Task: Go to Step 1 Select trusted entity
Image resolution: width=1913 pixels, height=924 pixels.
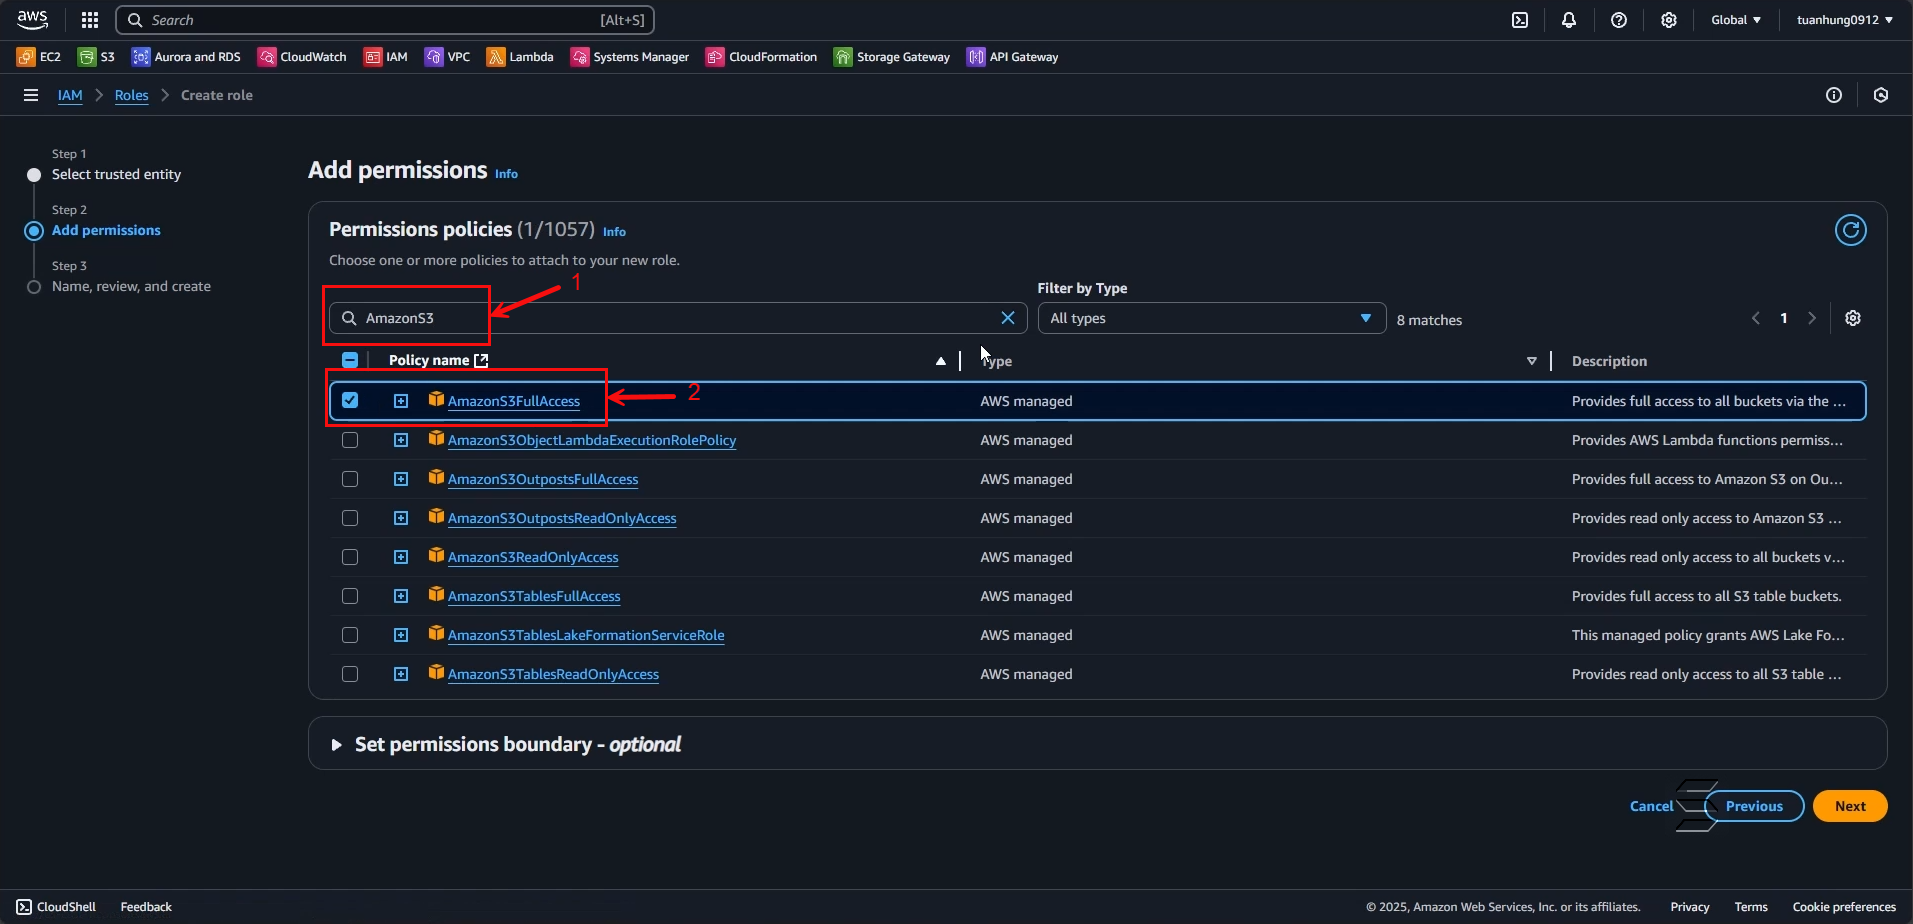Action: 116,174
